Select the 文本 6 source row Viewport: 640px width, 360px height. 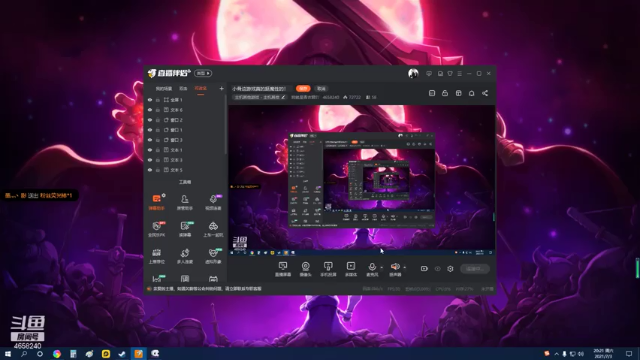point(185,110)
